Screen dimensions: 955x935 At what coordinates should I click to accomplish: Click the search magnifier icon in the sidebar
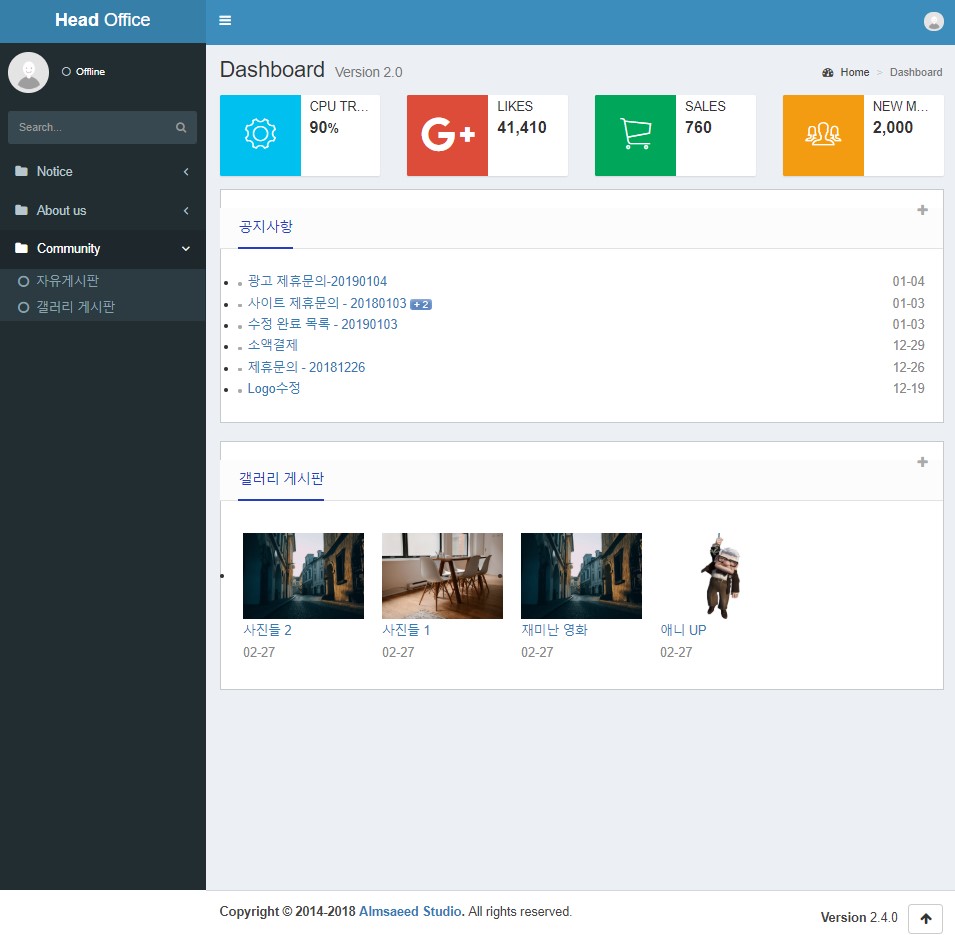[181, 128]
